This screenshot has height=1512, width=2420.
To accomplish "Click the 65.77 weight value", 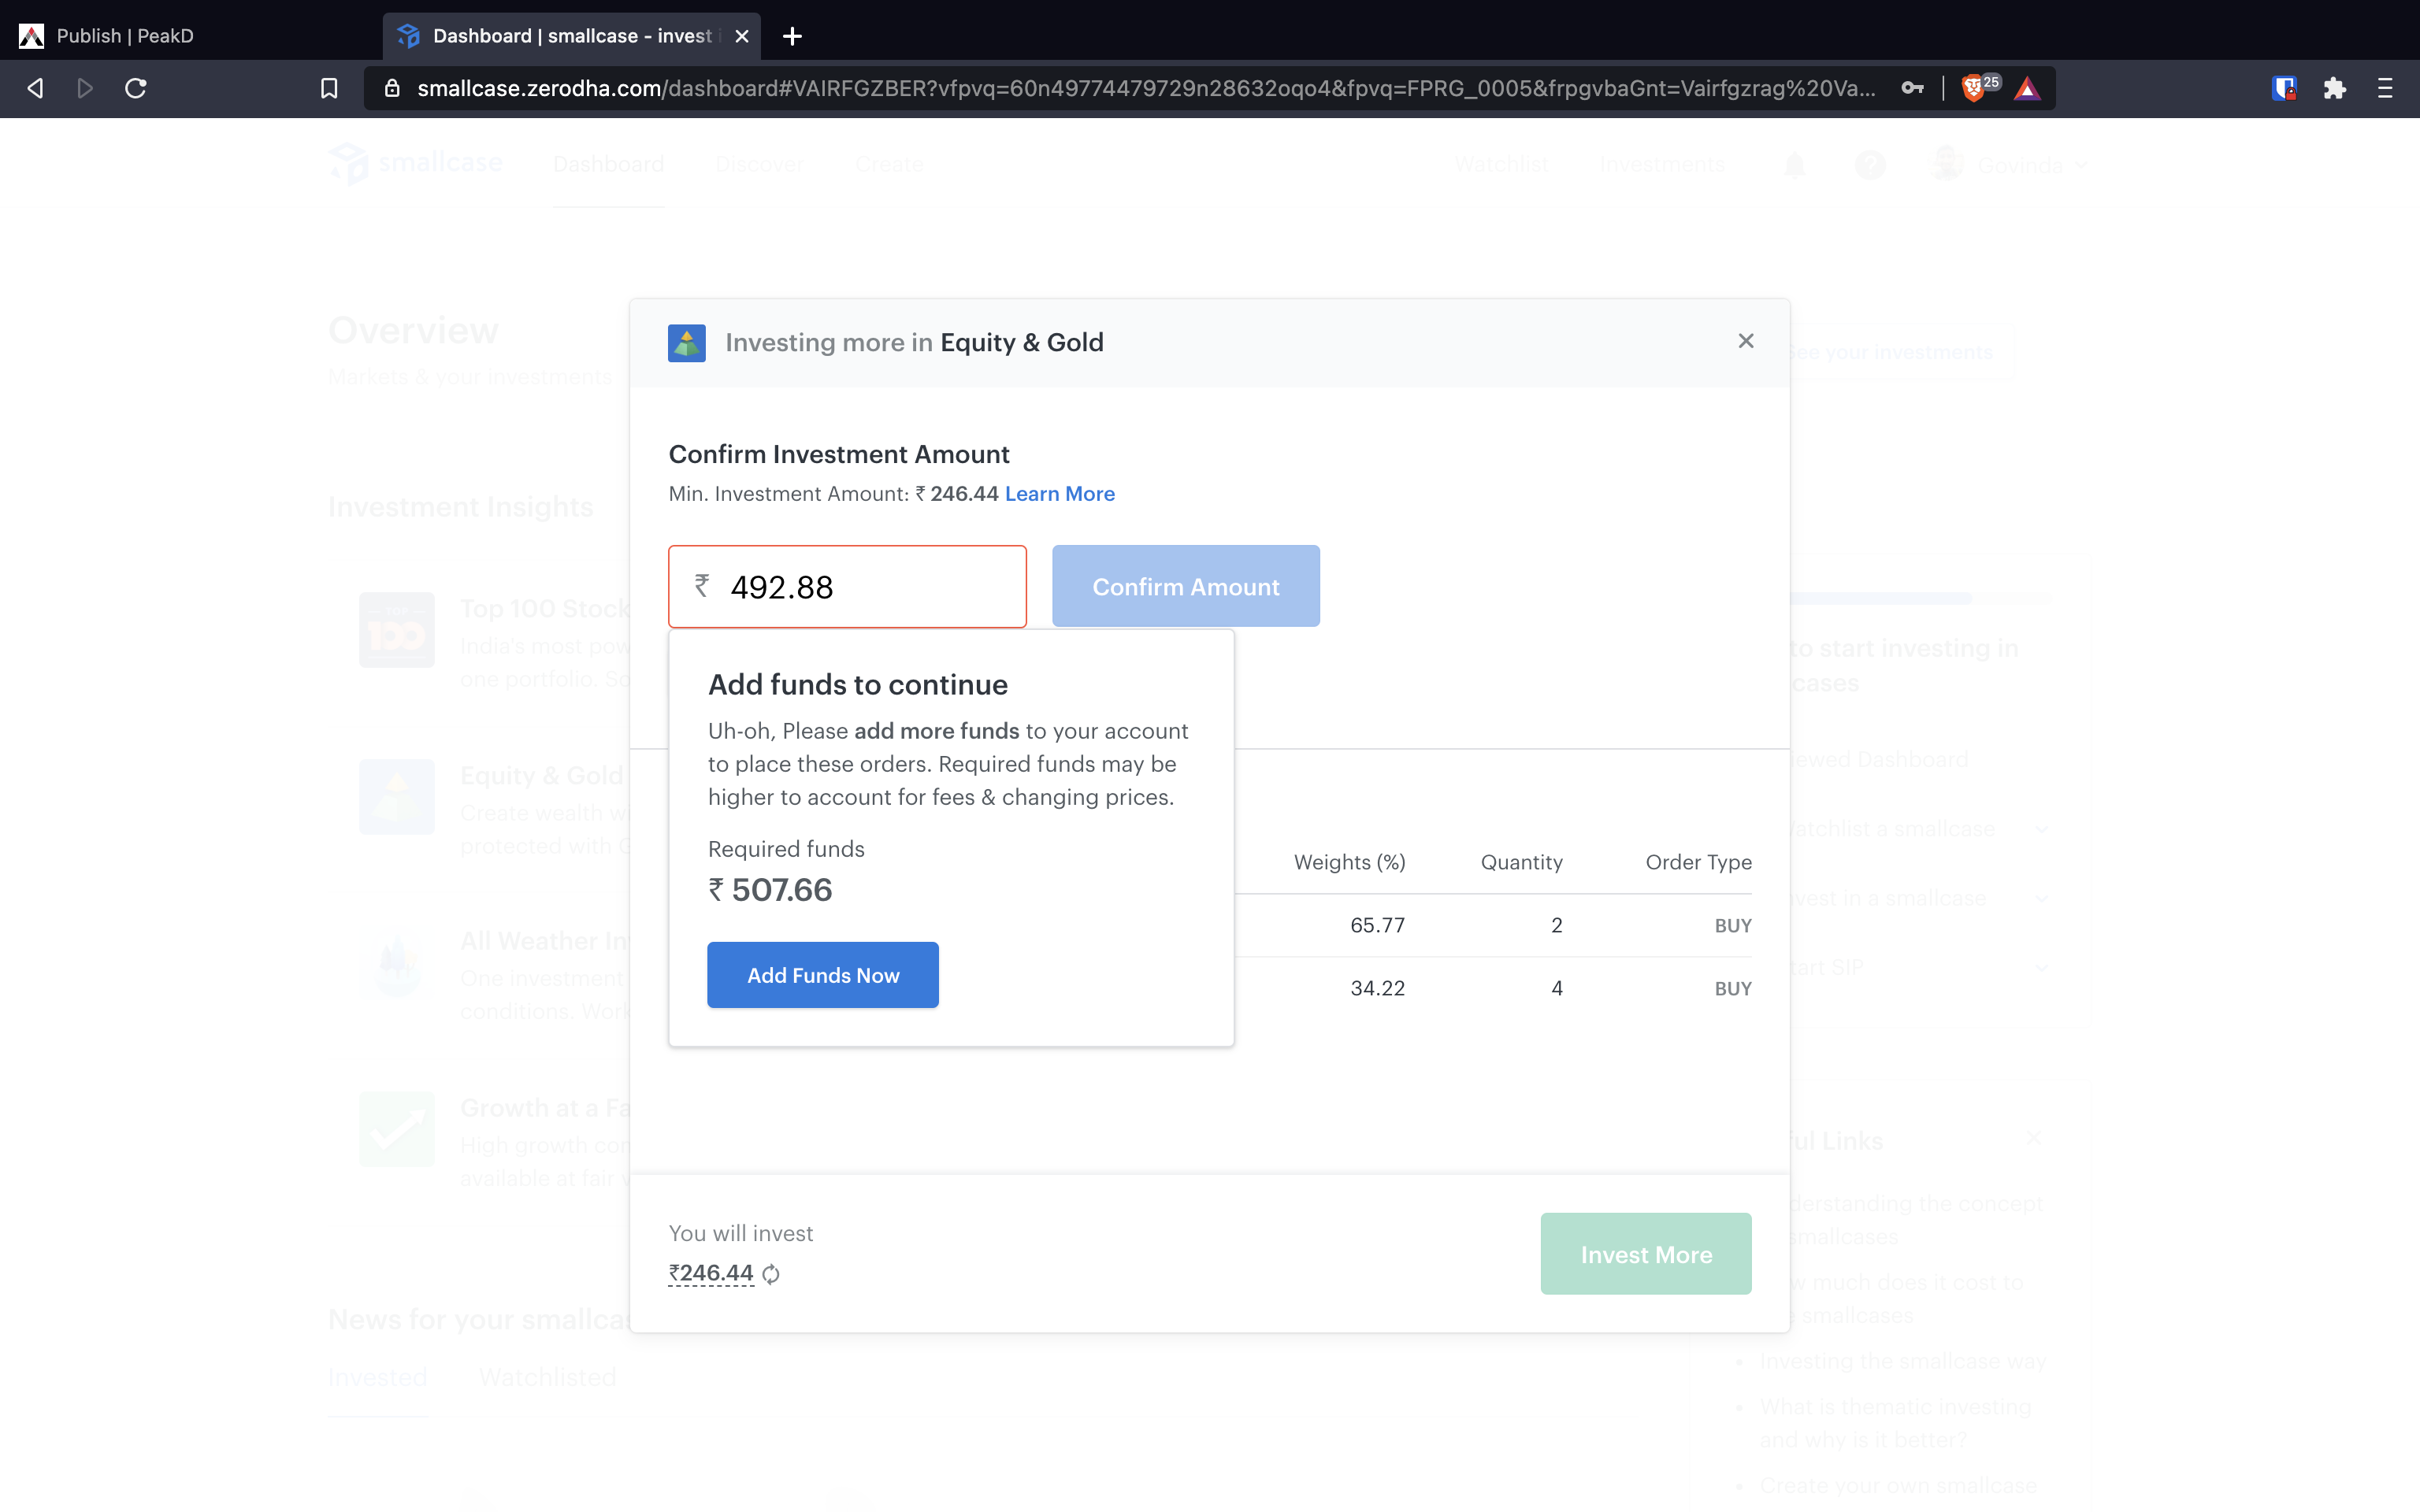I will (x=1377, y=925).
